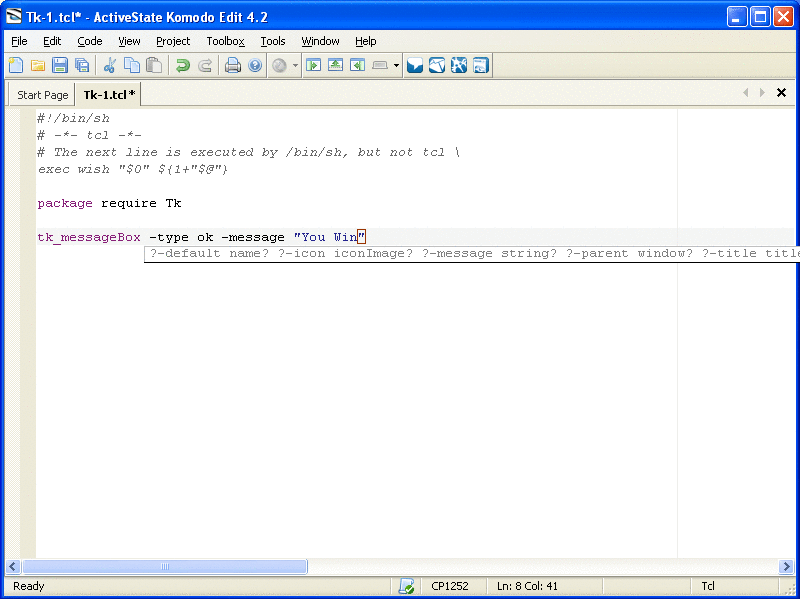Toggle the bottom pane visibility icon
800x599 pixels.
pos(335,66)
